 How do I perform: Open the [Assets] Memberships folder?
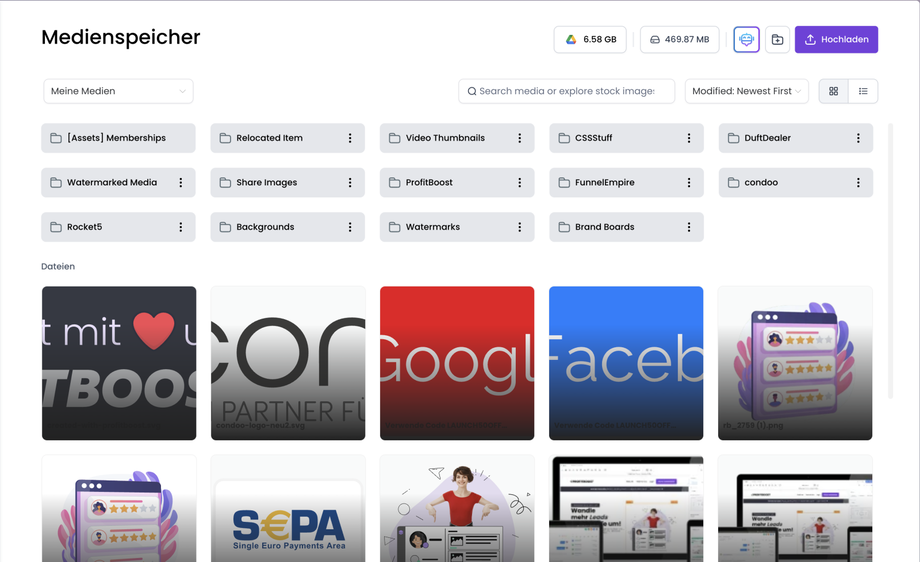pos(118,138)
